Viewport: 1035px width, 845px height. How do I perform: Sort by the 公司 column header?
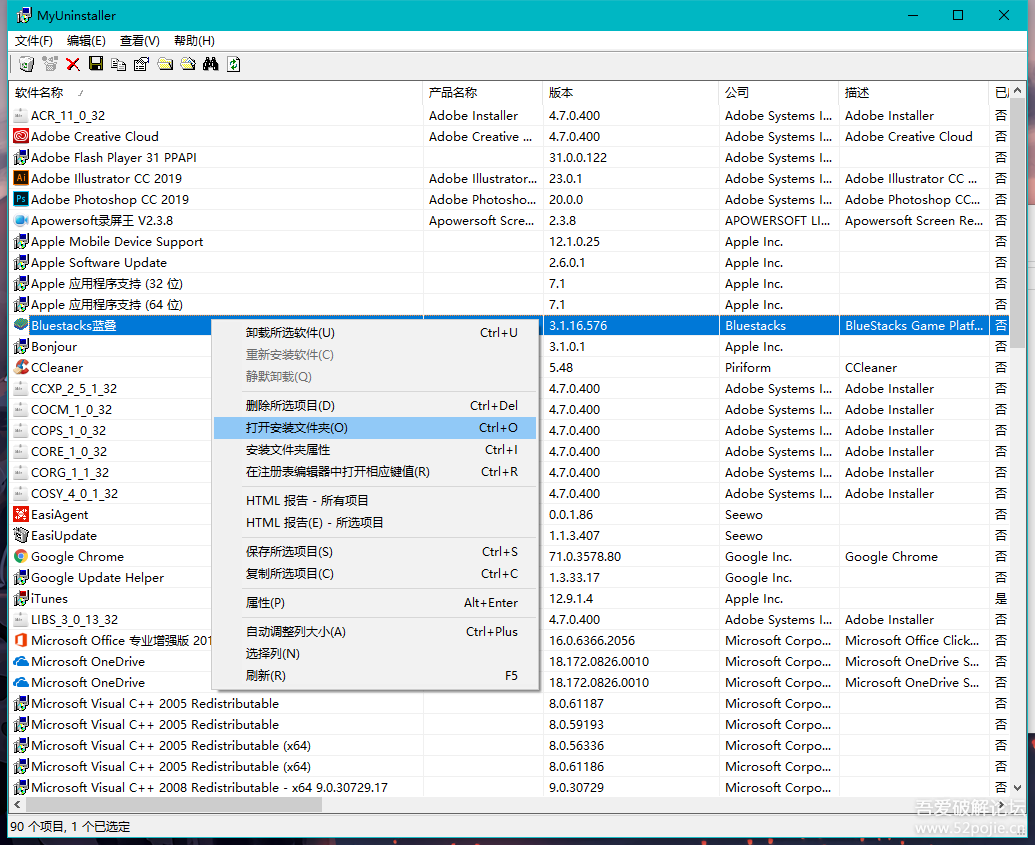[779, 93]
